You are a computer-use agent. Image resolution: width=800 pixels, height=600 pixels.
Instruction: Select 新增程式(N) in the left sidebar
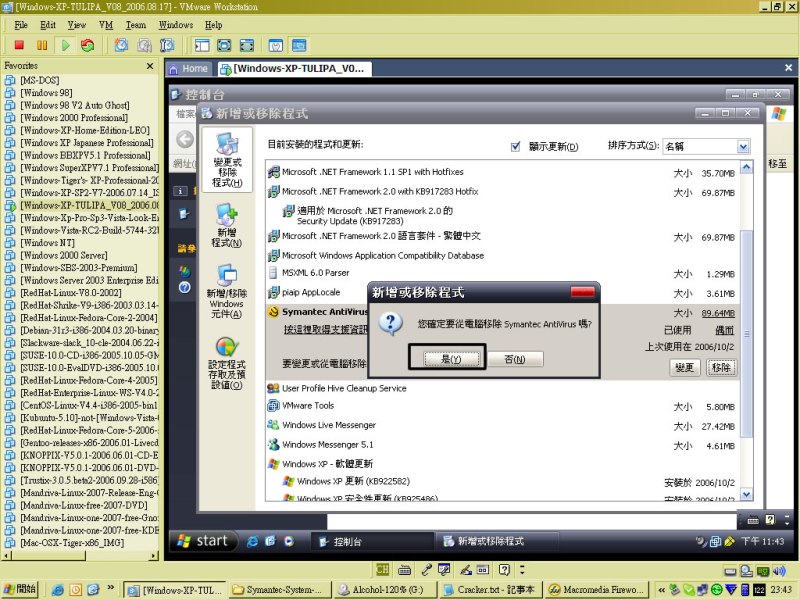(227, 225)
